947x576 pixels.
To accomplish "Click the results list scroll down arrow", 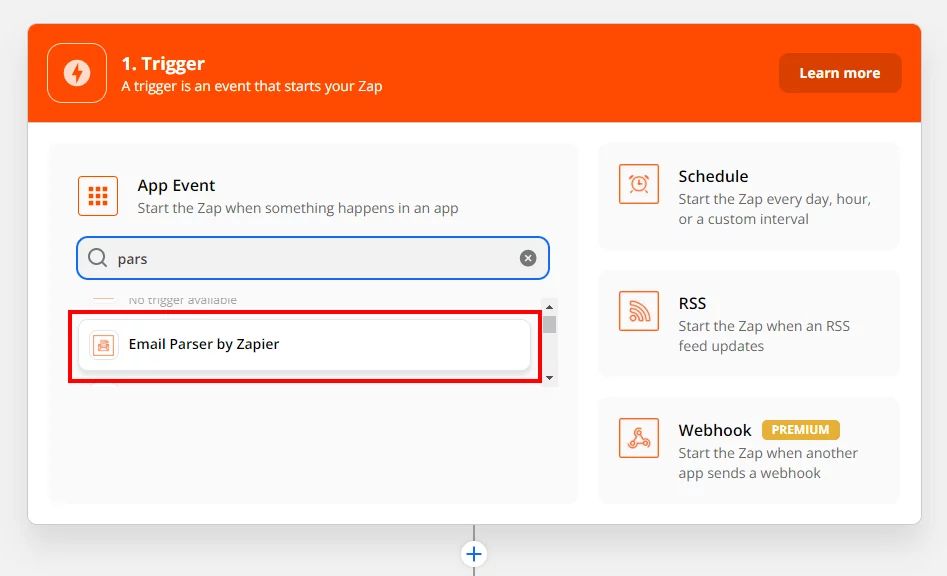I will click(x=550, y=378).
